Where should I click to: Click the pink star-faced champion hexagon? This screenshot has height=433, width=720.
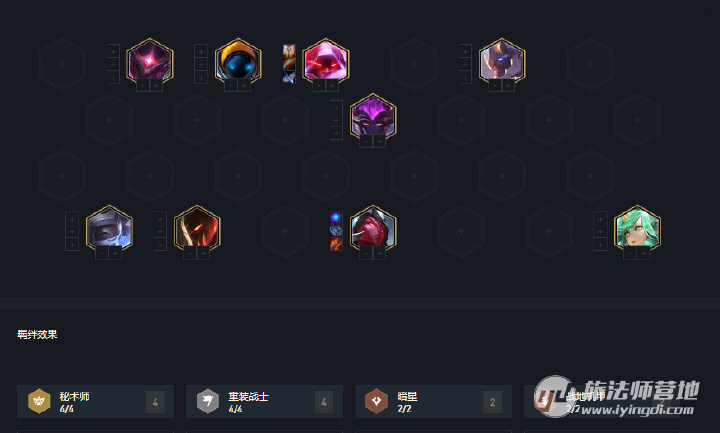pyautogui.click(x=150, y=61)
